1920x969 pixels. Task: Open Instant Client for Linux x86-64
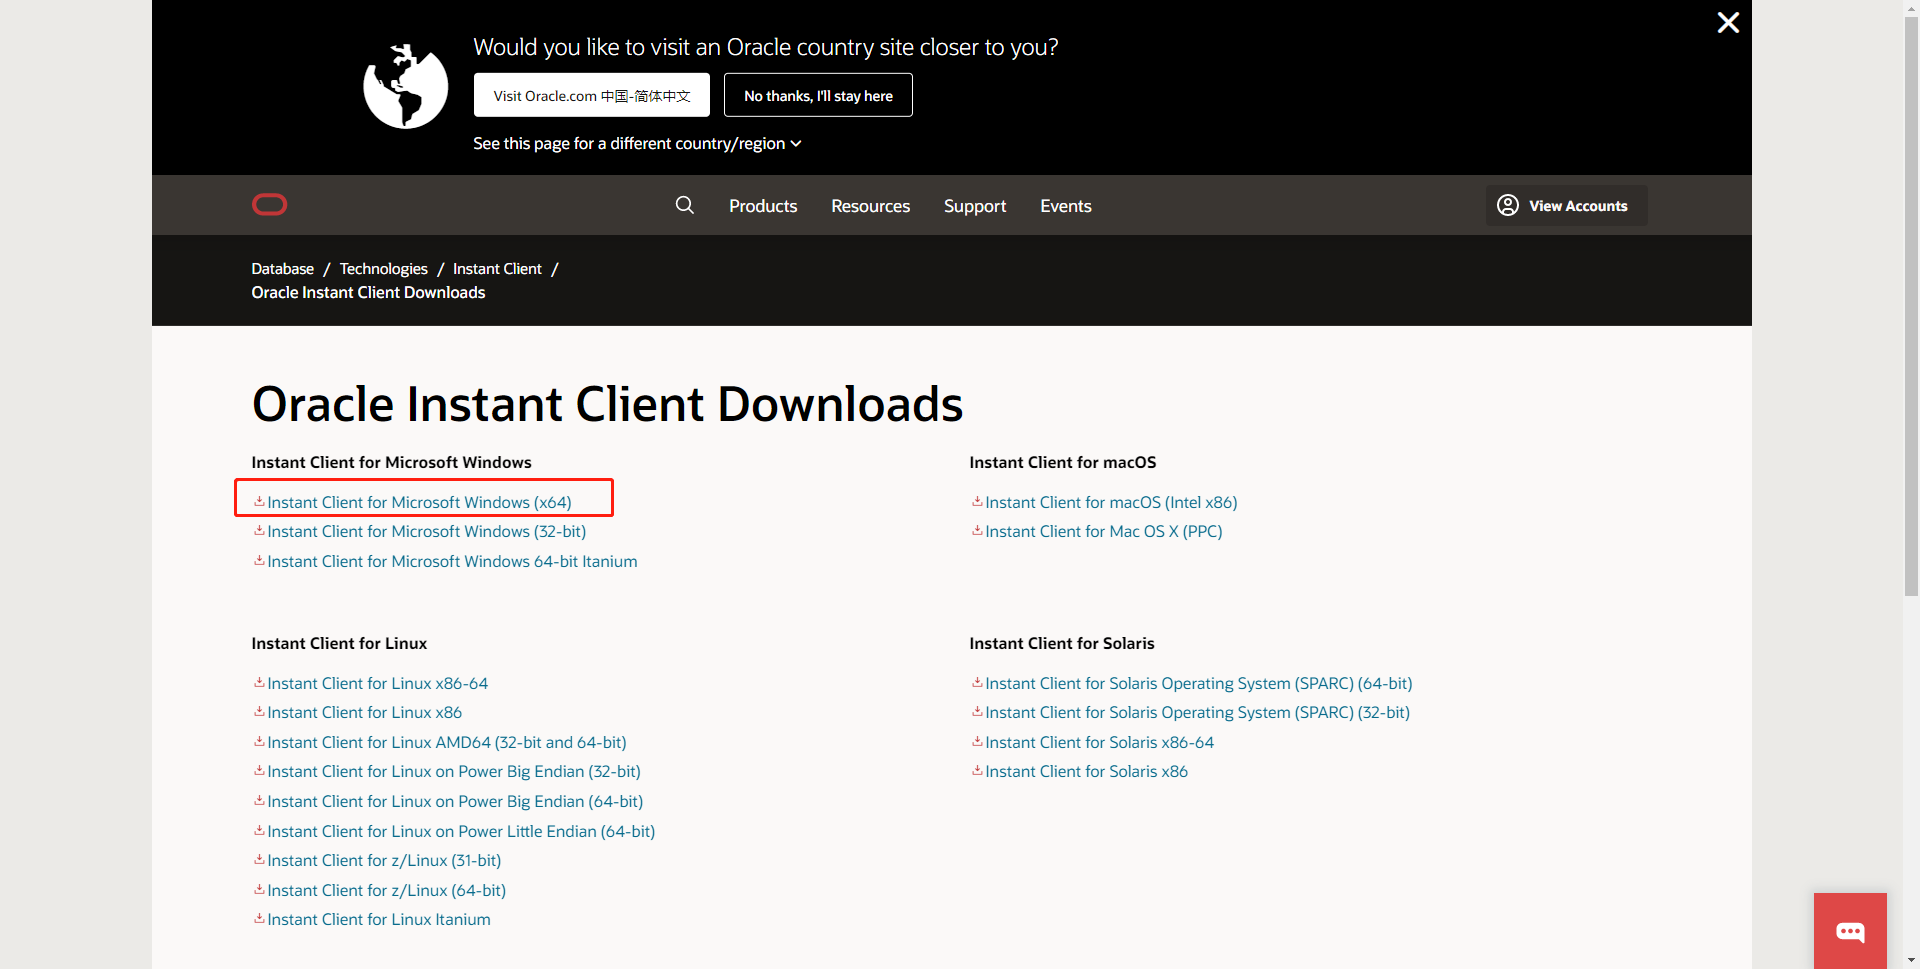click(x=377, y=683)
